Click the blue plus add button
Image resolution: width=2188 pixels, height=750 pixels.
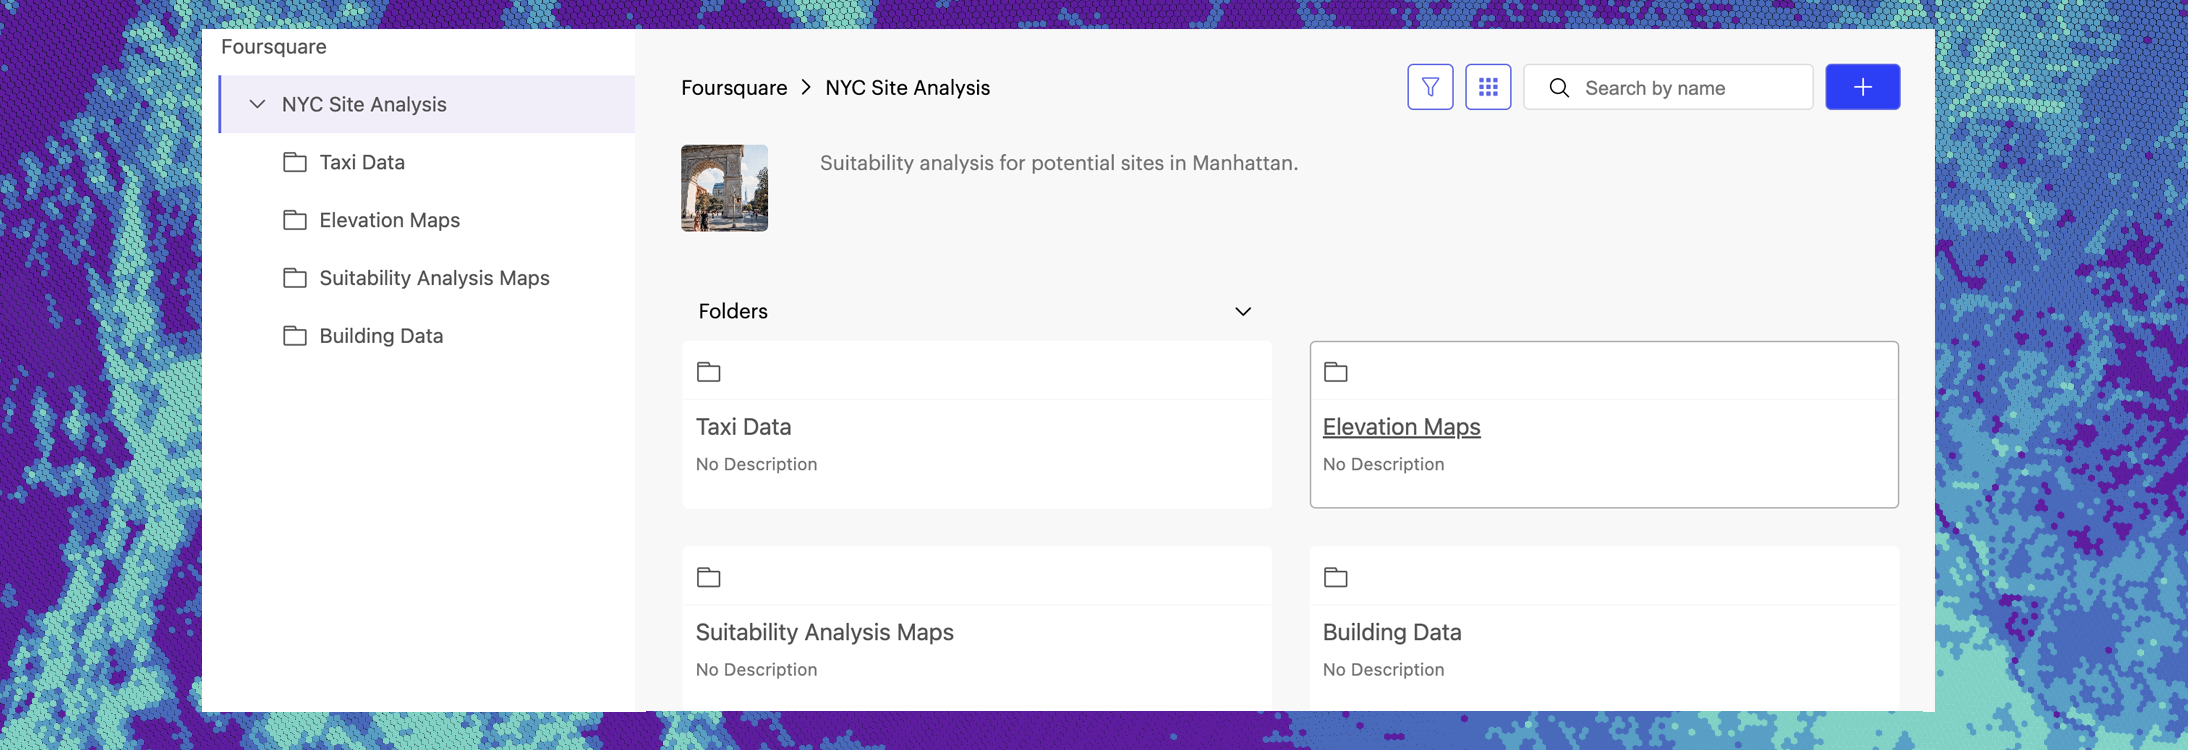[x=1862, y=87]
